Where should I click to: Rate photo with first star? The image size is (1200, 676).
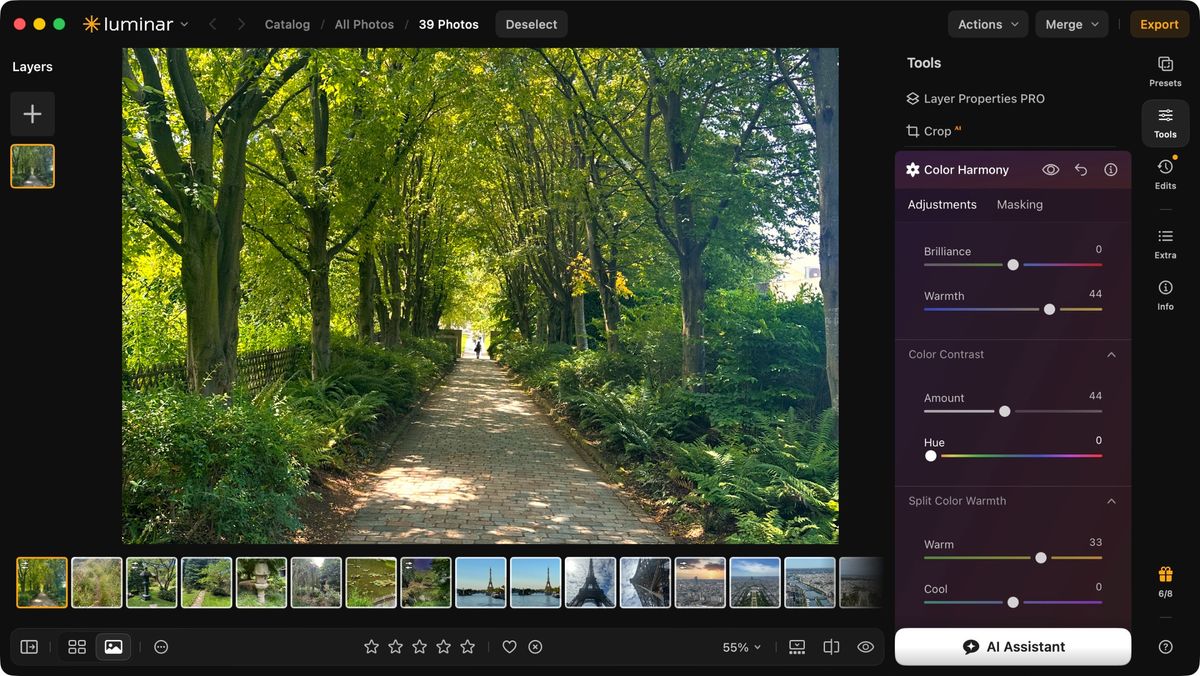(371, 647)
